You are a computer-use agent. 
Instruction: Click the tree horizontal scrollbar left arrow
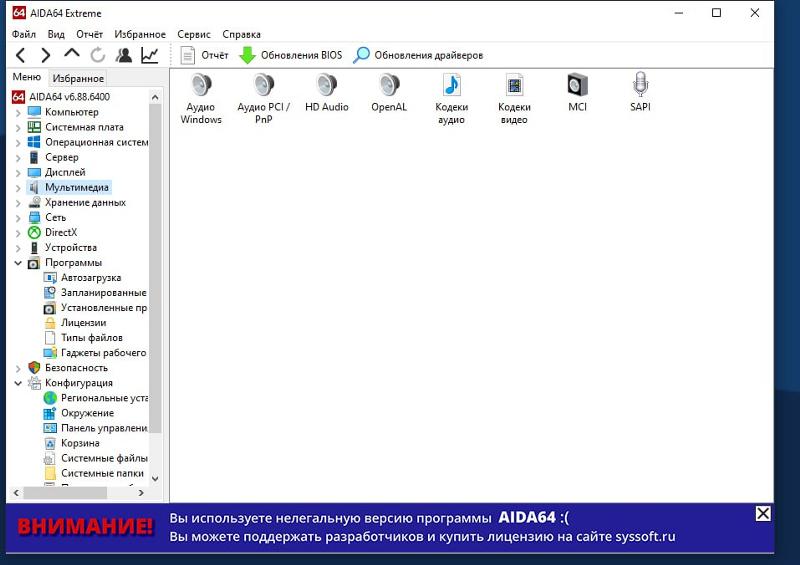pos(16,493)
